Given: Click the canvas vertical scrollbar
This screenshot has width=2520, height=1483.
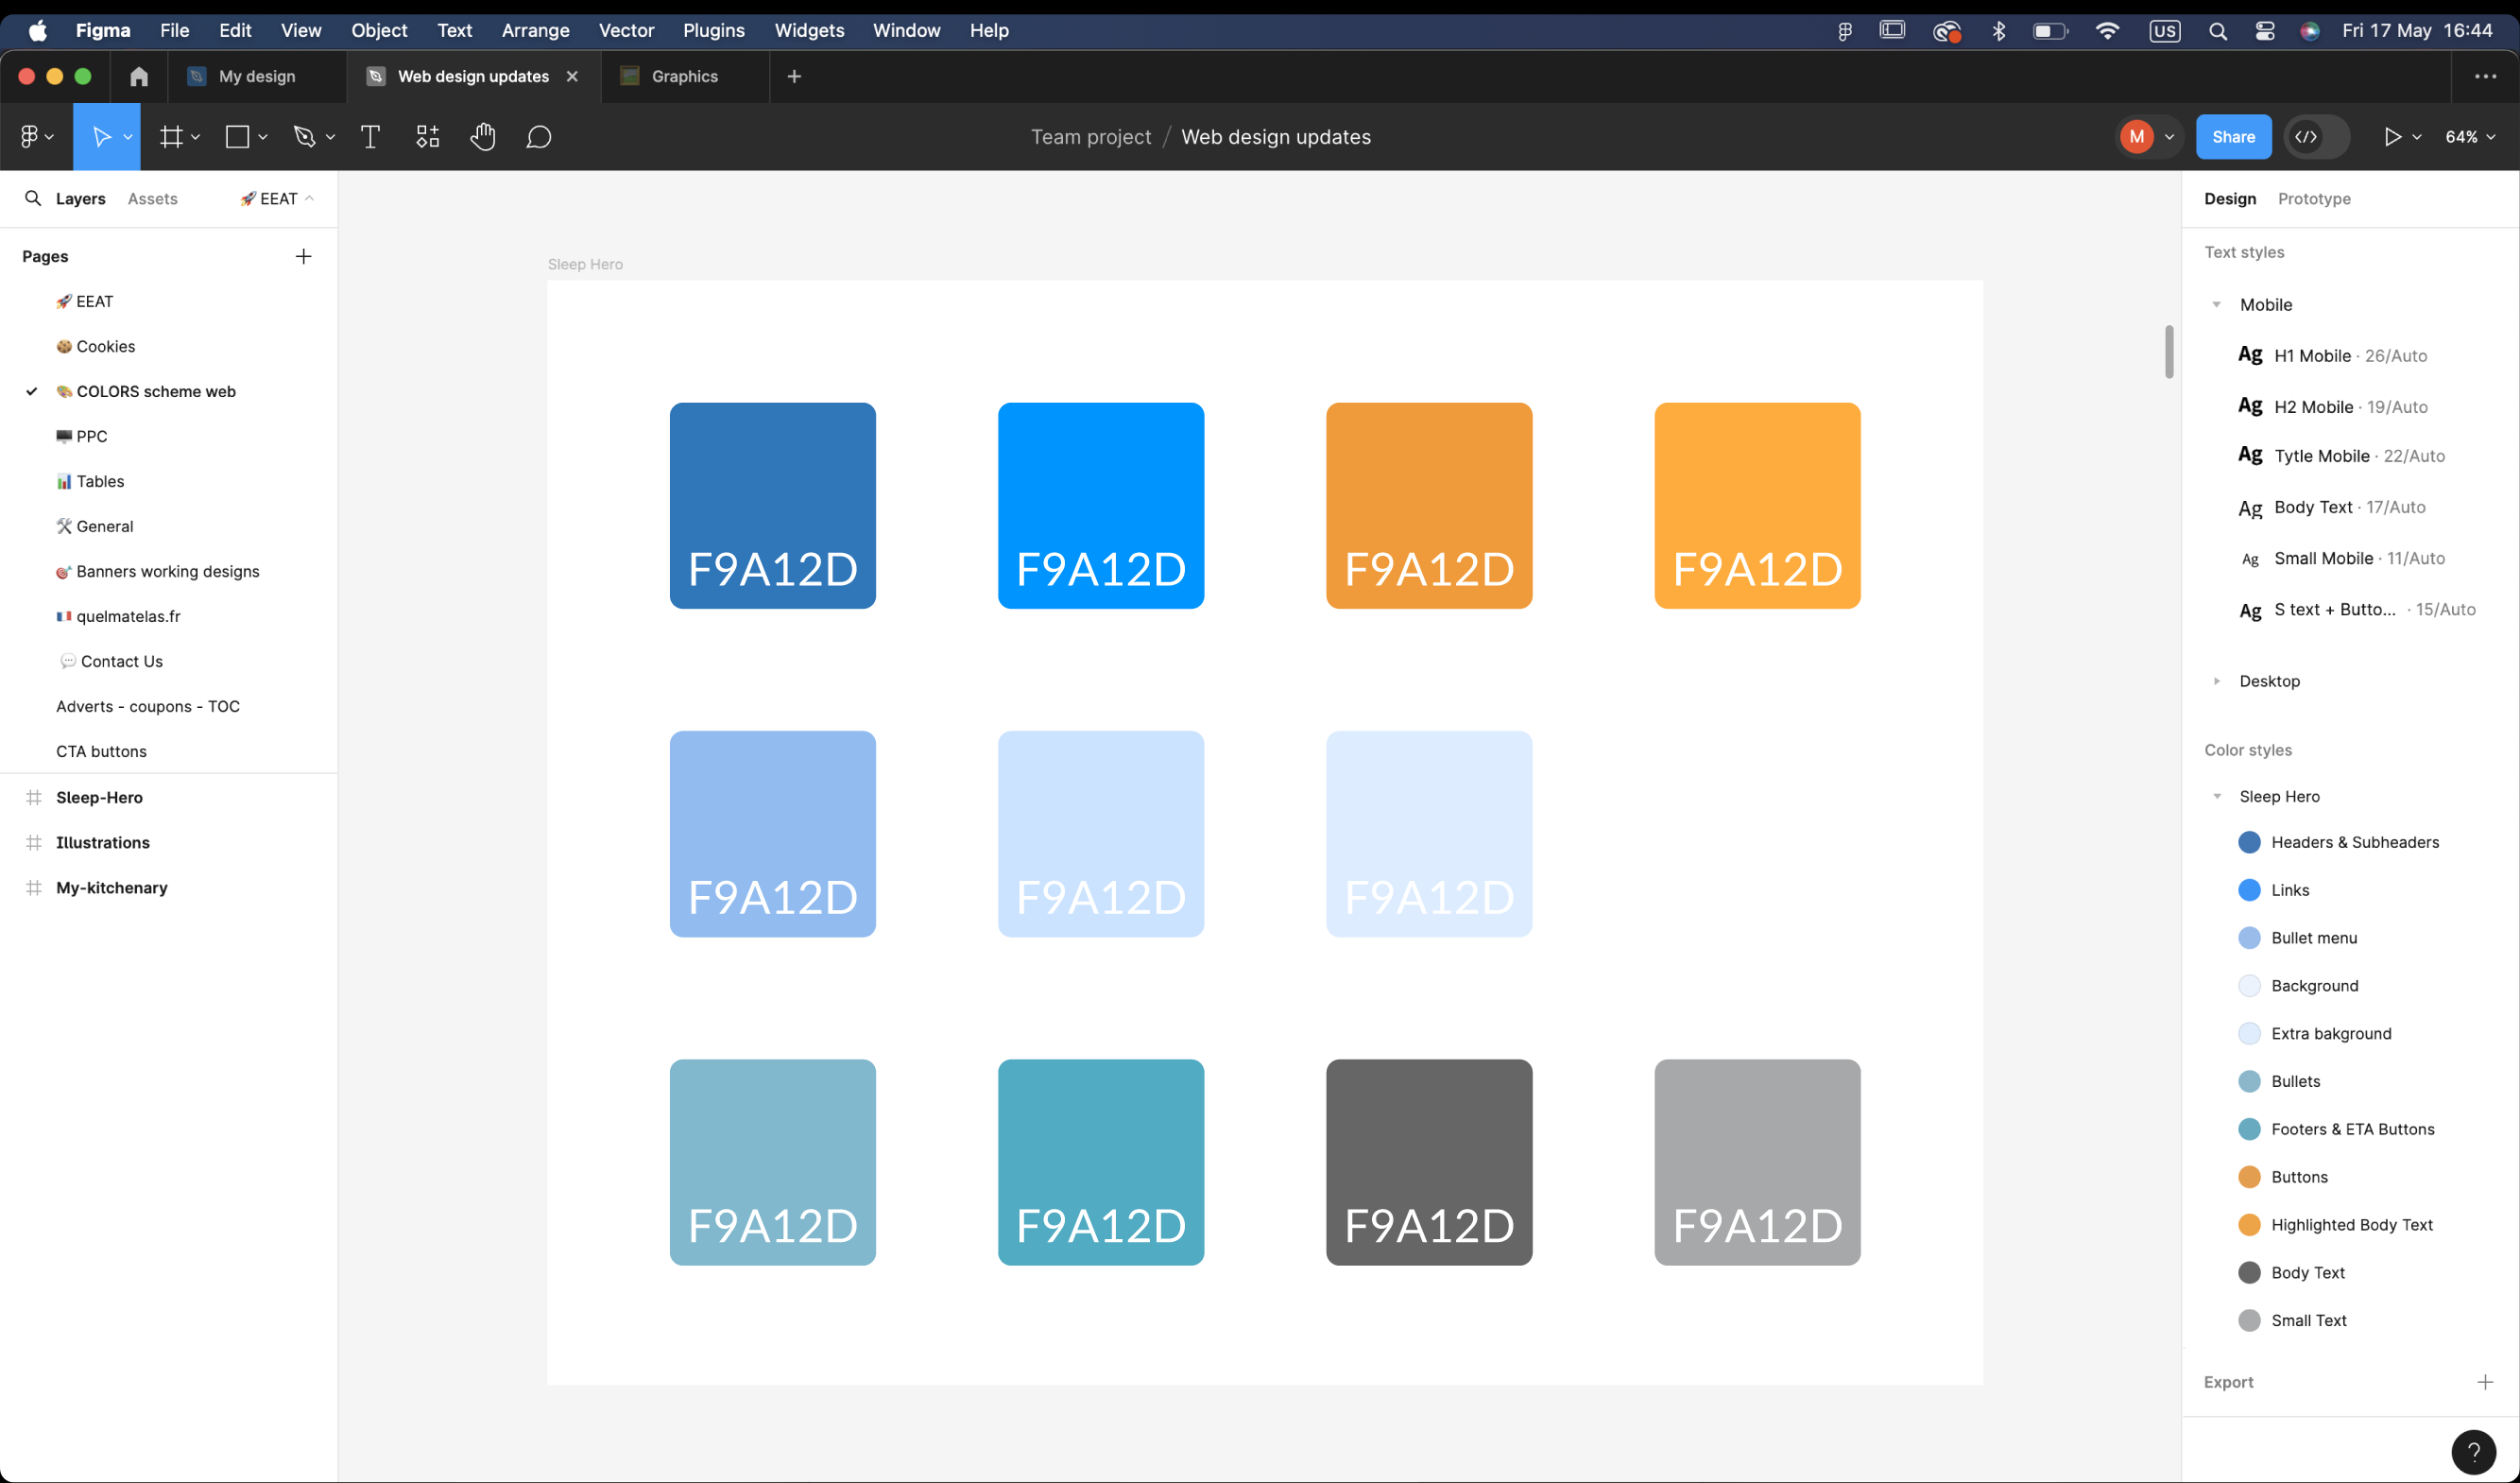Looking at the screenshot, I should pyautogui.click(x=2169, y=352).
